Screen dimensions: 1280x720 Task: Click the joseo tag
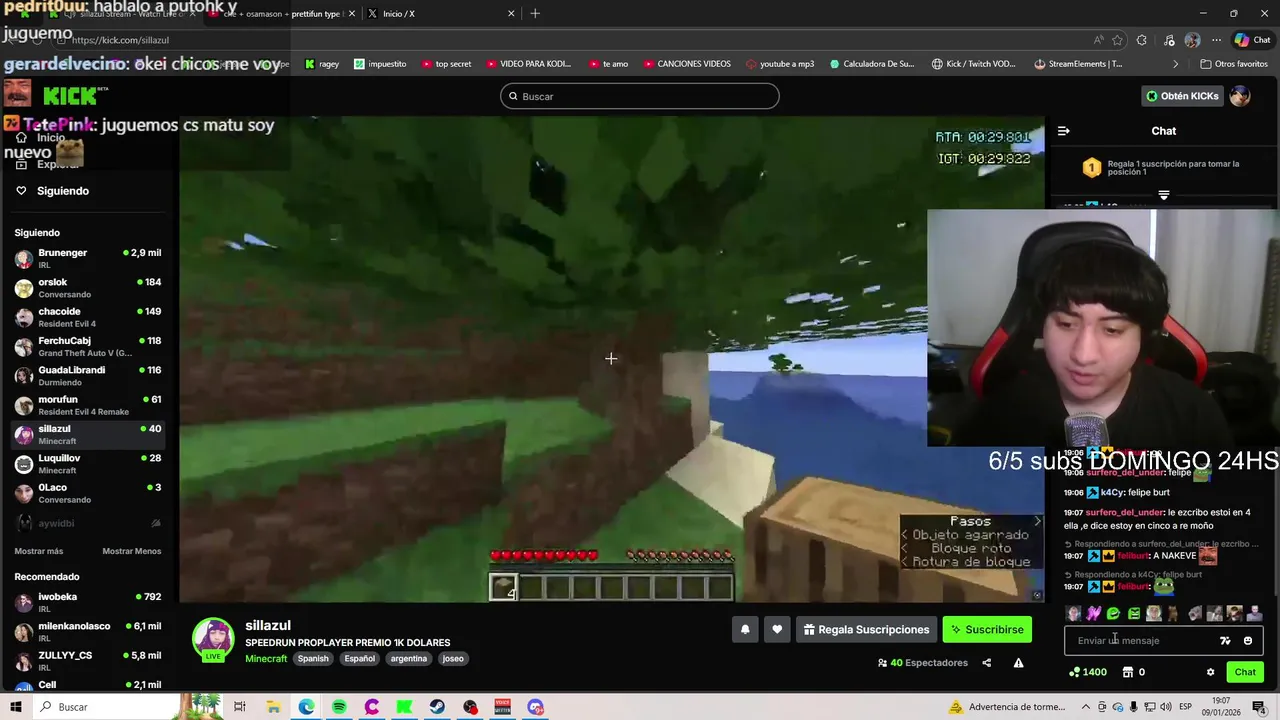pyautogui.click(x=453, y=659)
